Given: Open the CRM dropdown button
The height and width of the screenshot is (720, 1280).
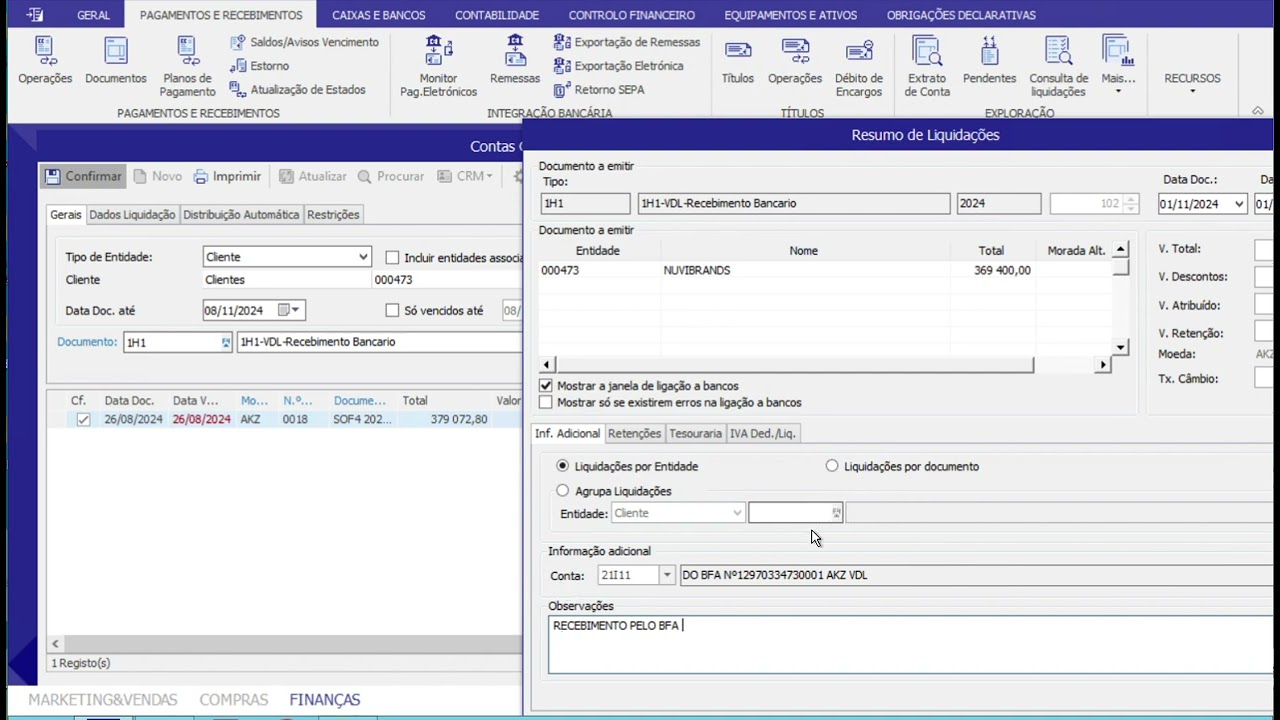Looking at the screenshot, I should [465, 176].
